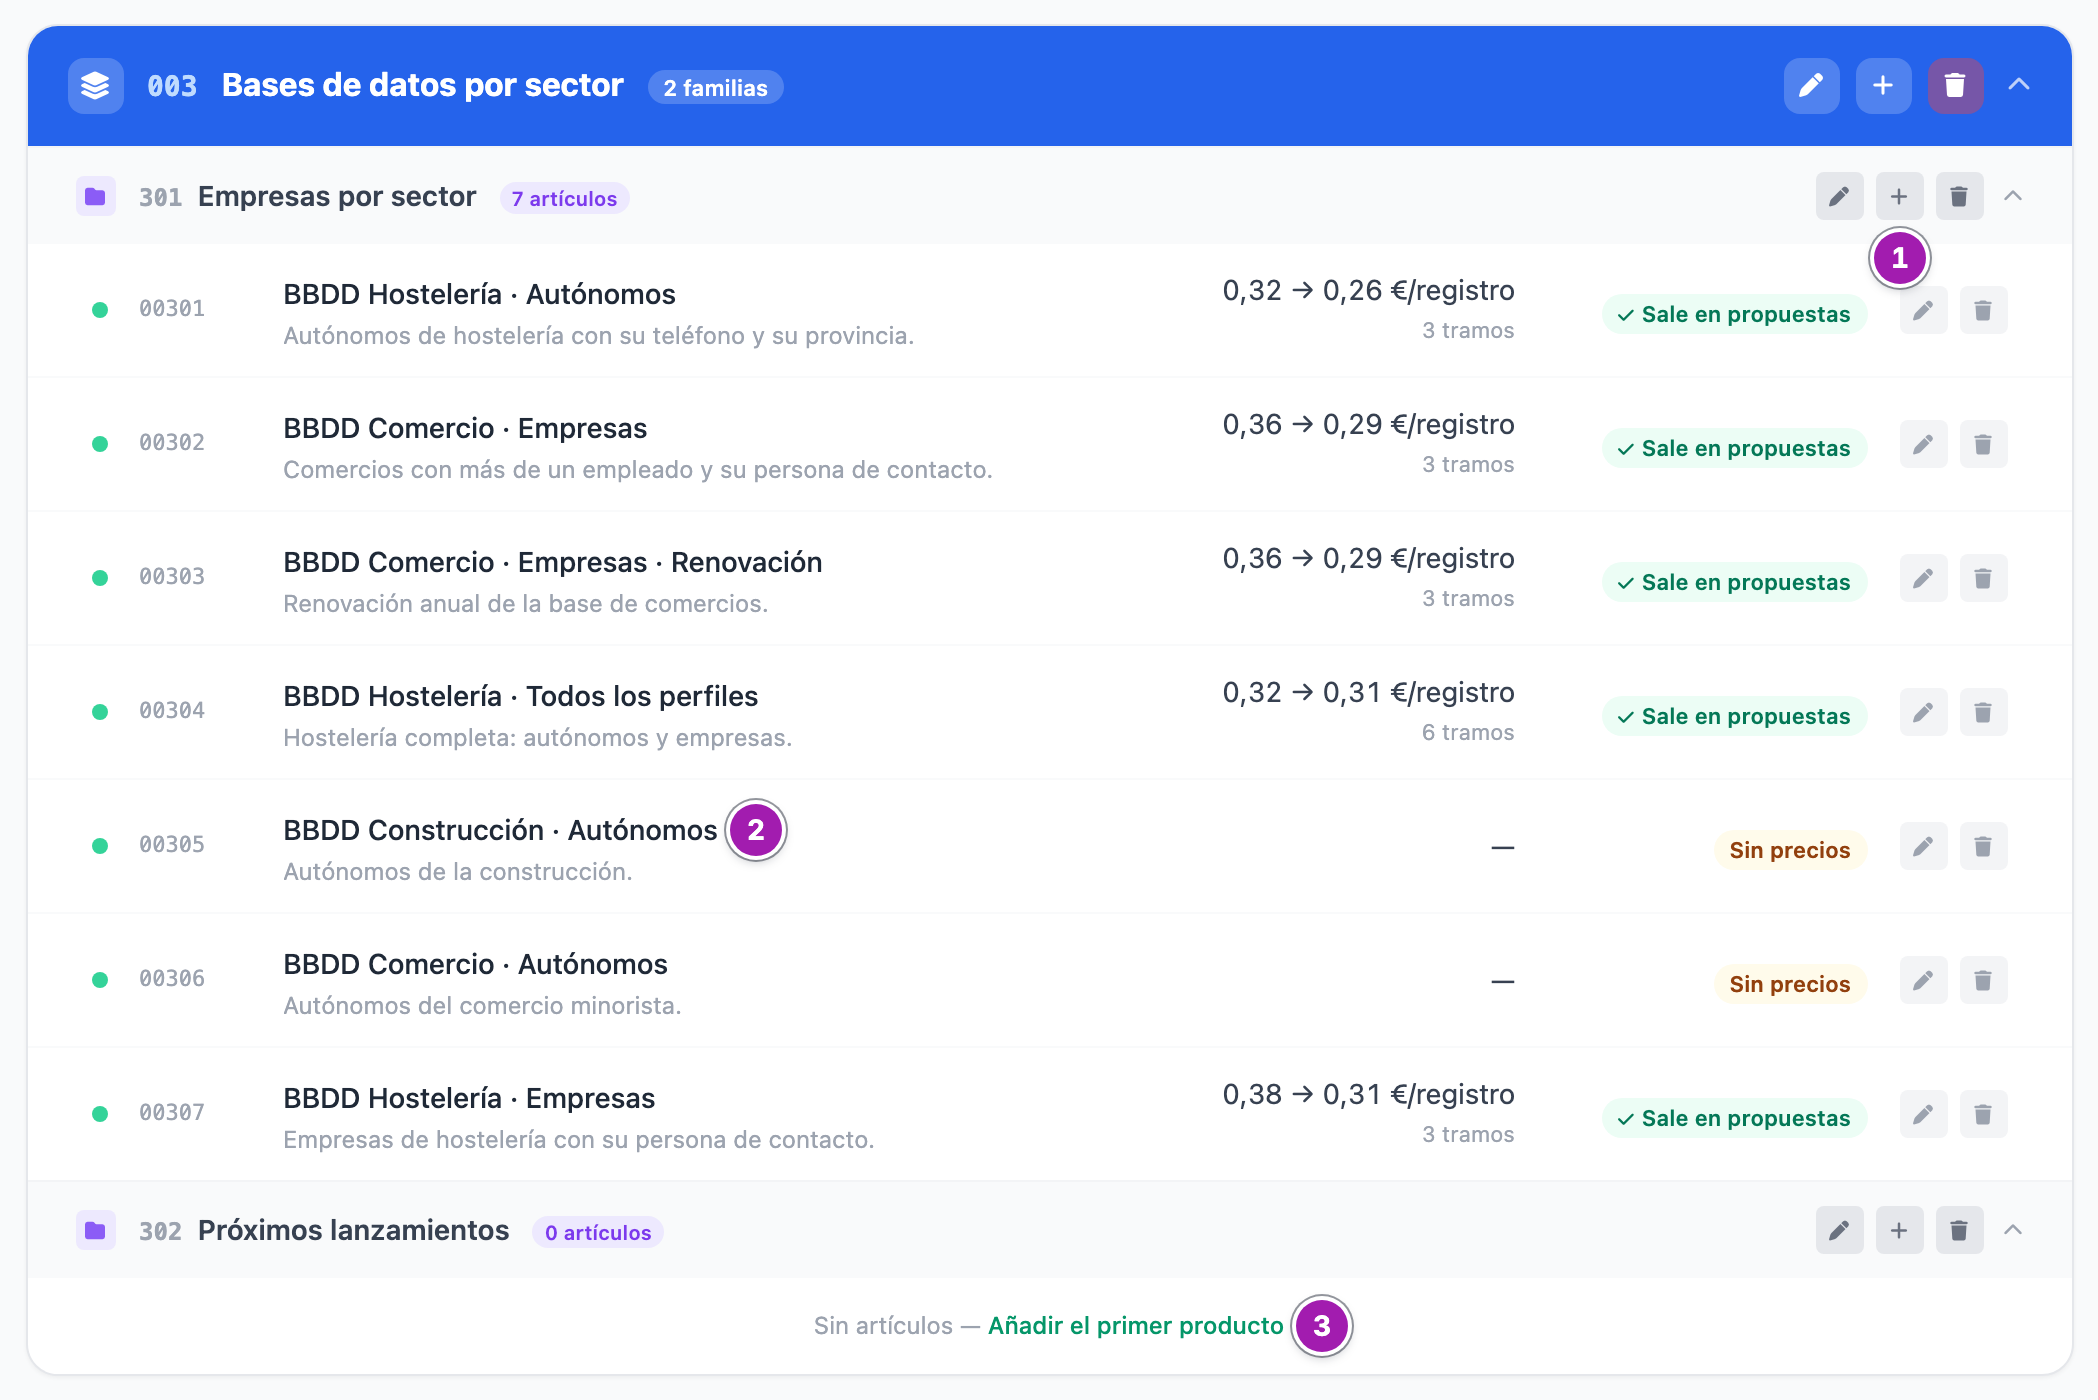This screenshot has height=1400, width=2098.
Task: Toggle active status dot of article 00305
Action: 100,846
